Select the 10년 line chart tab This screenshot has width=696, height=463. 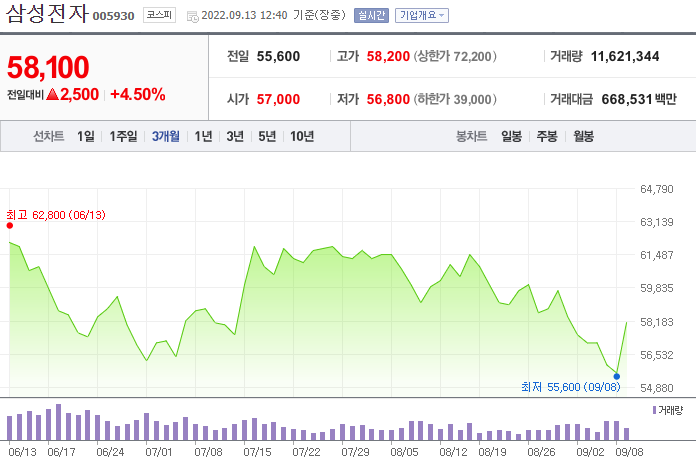[x=302, y=136]
